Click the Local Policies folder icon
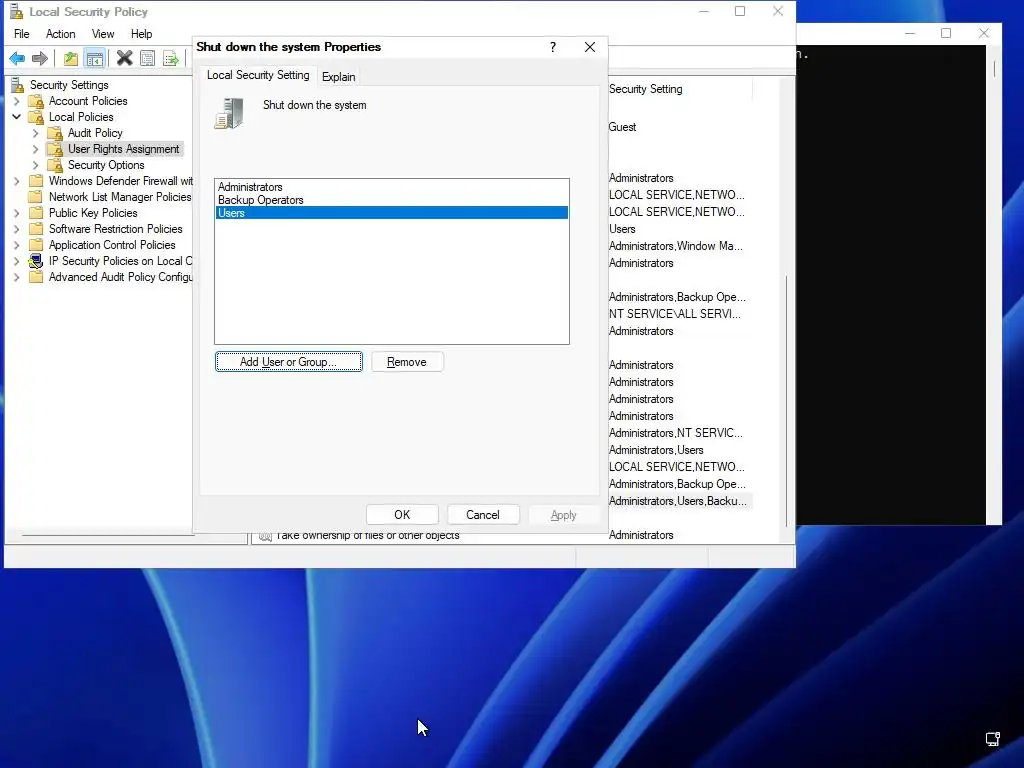This screenshot has width=1024, height=768. pyautogui.click(x=37, y=117)
